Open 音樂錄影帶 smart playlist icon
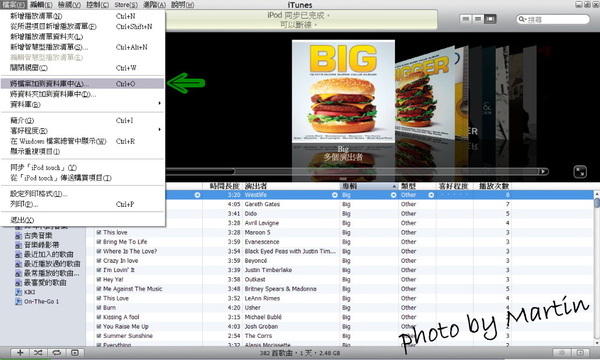Screen dimensions: 600x360 (x=18, y=245)
